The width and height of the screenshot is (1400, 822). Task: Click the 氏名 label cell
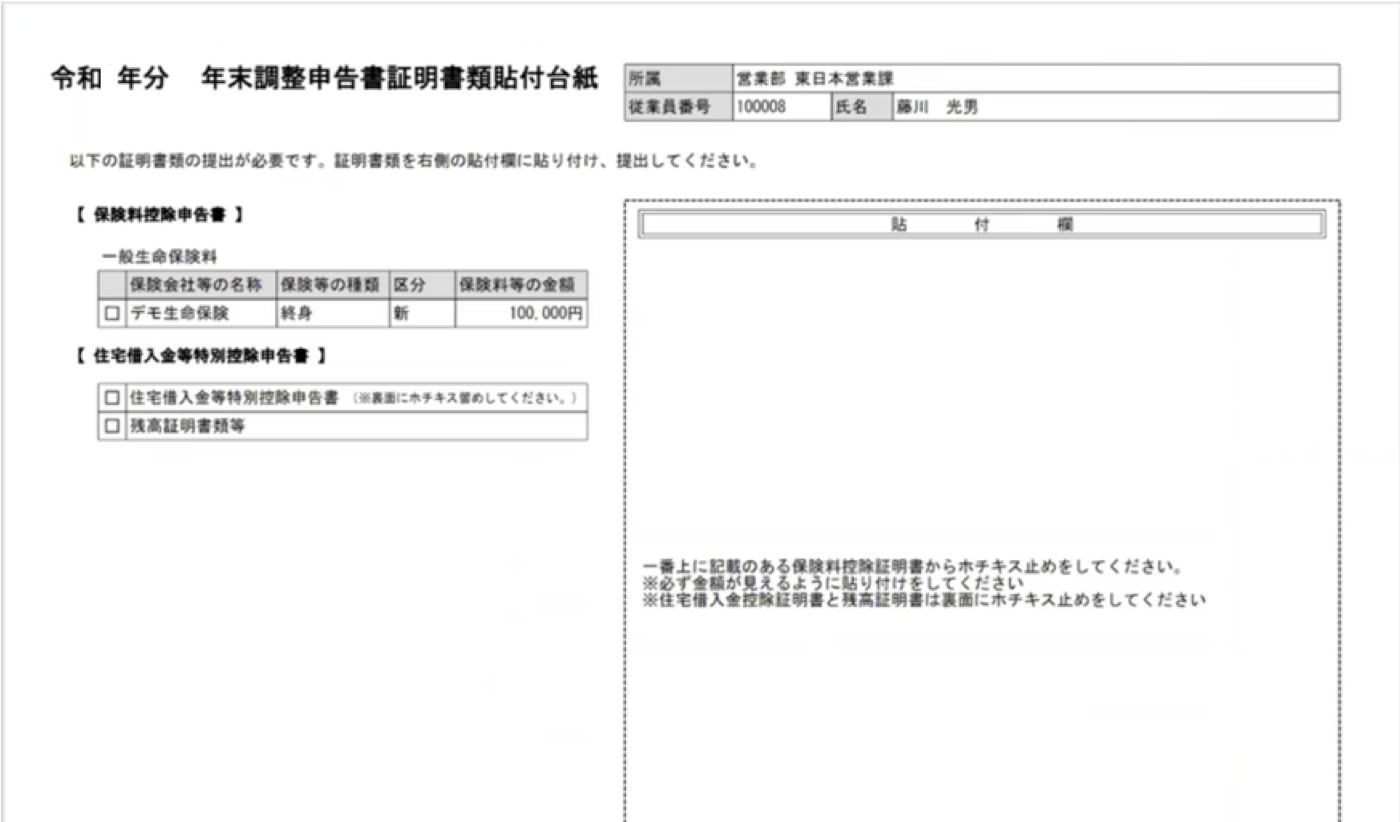(x=861, y=107)
